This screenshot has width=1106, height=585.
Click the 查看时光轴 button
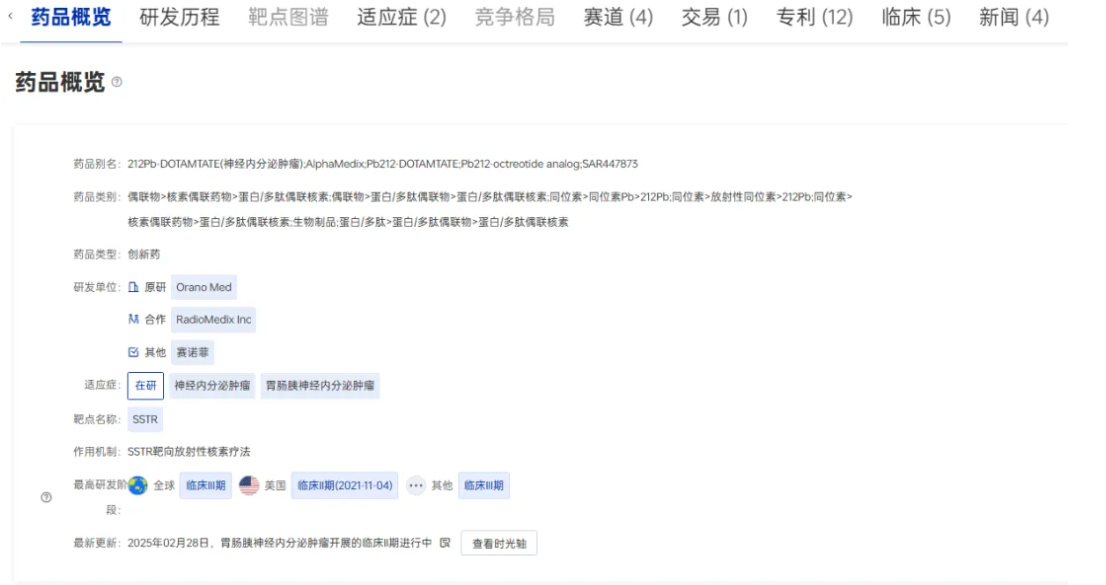[499, 543]
